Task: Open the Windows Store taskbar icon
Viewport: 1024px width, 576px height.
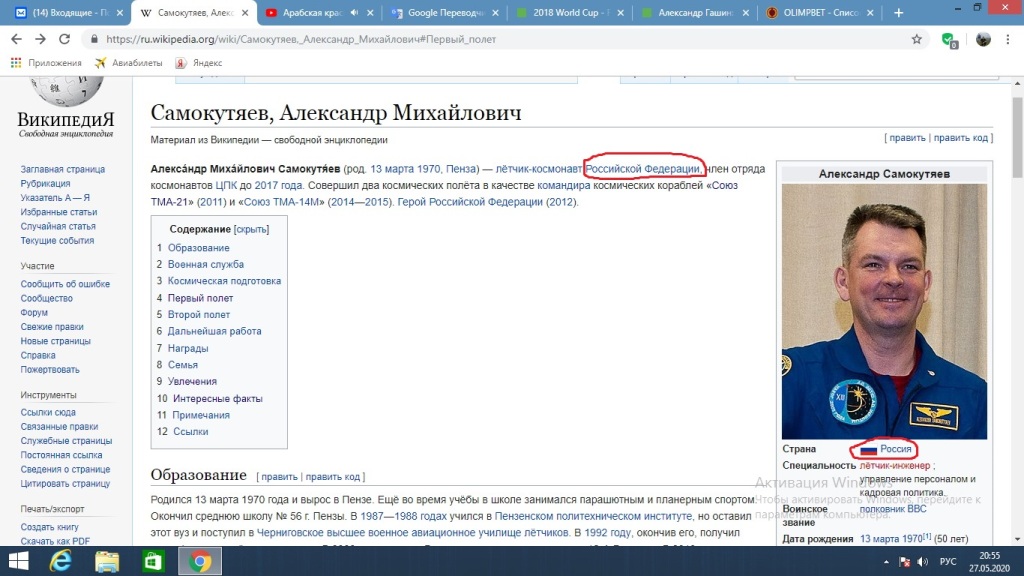Action: pyautogui.click(x=153, y=561)
